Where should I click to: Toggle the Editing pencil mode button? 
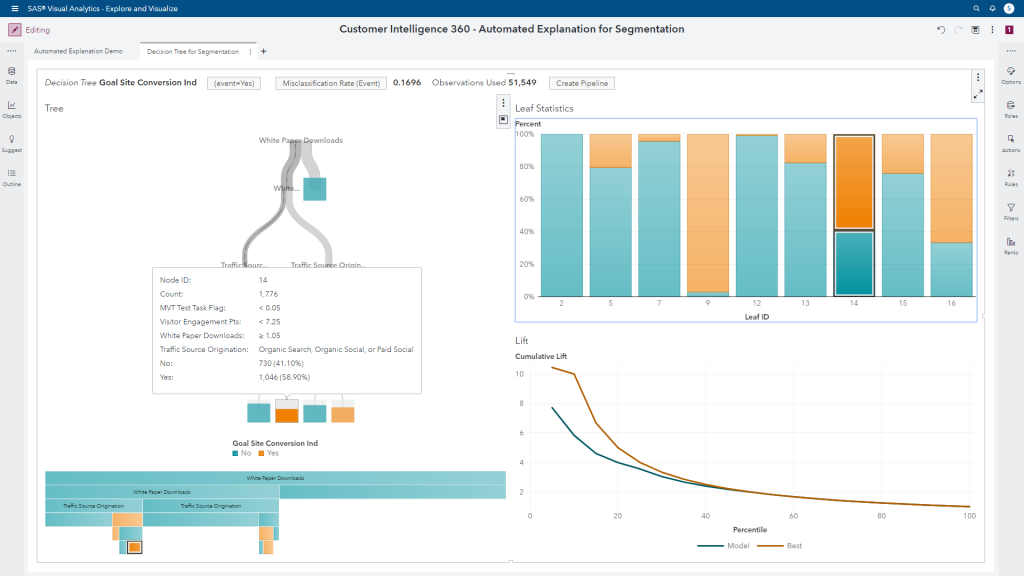15,30
